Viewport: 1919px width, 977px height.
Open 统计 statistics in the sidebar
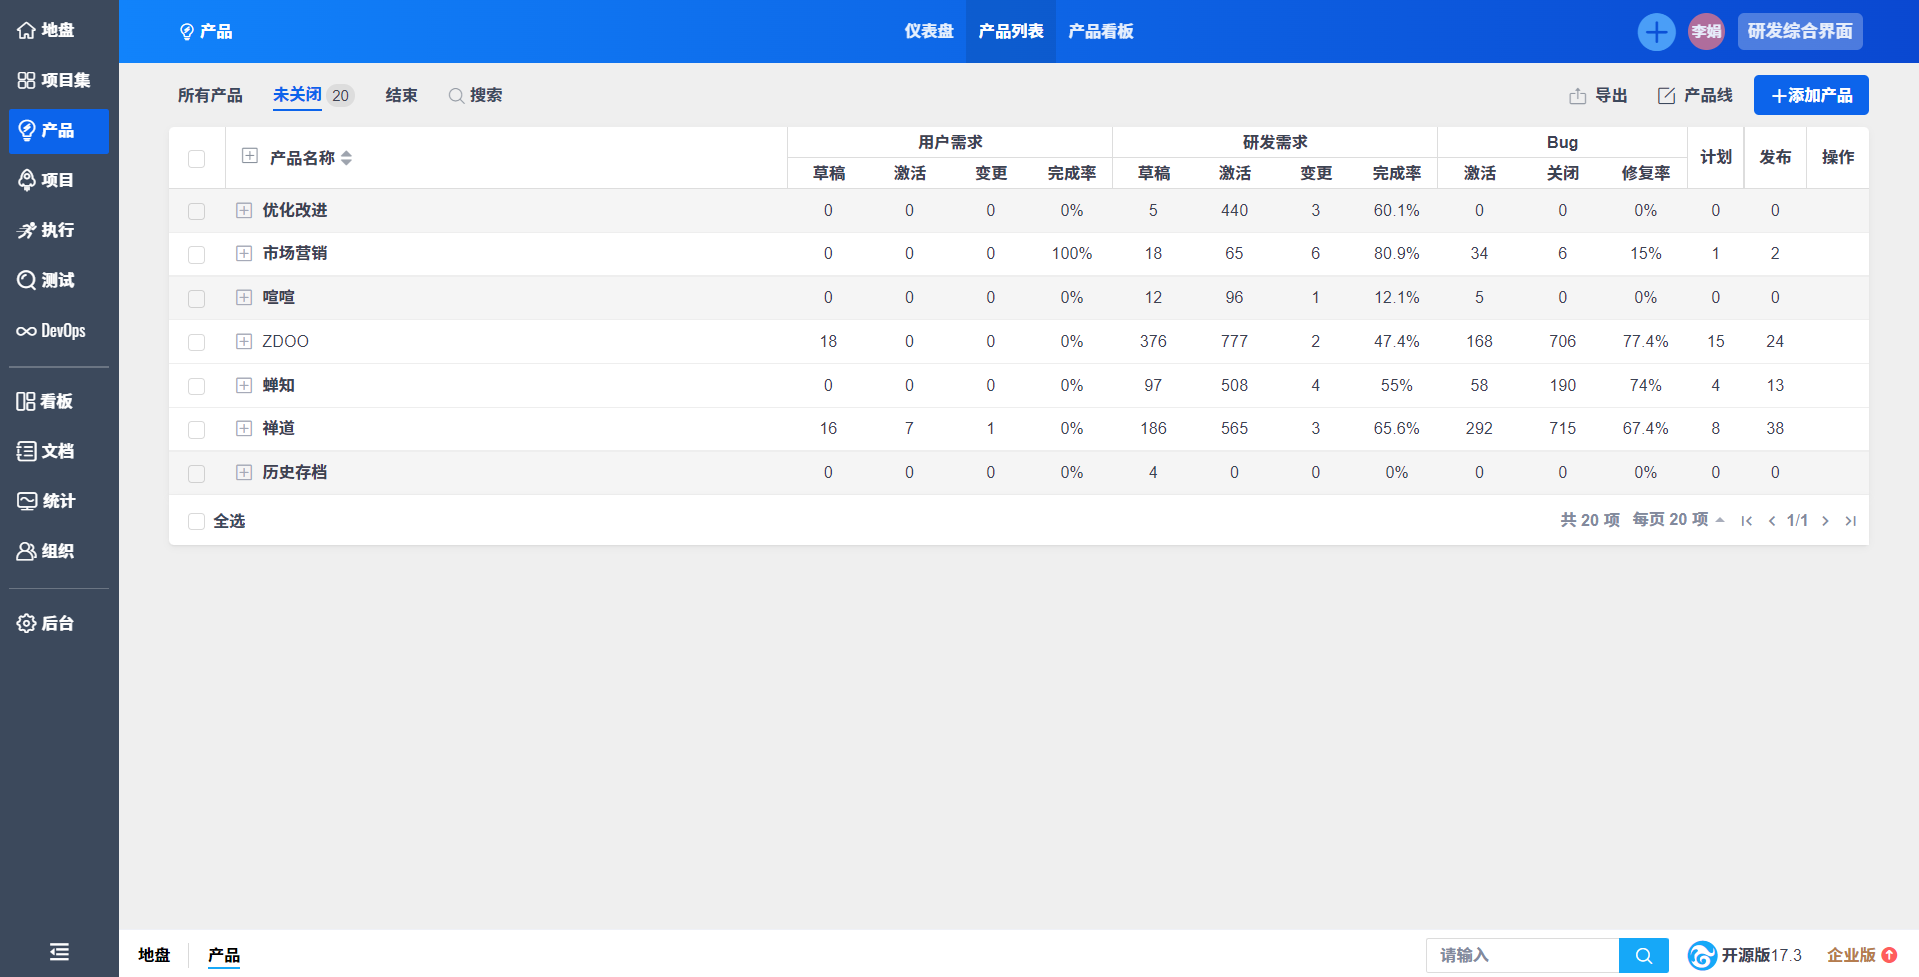[x=46, y=501]
